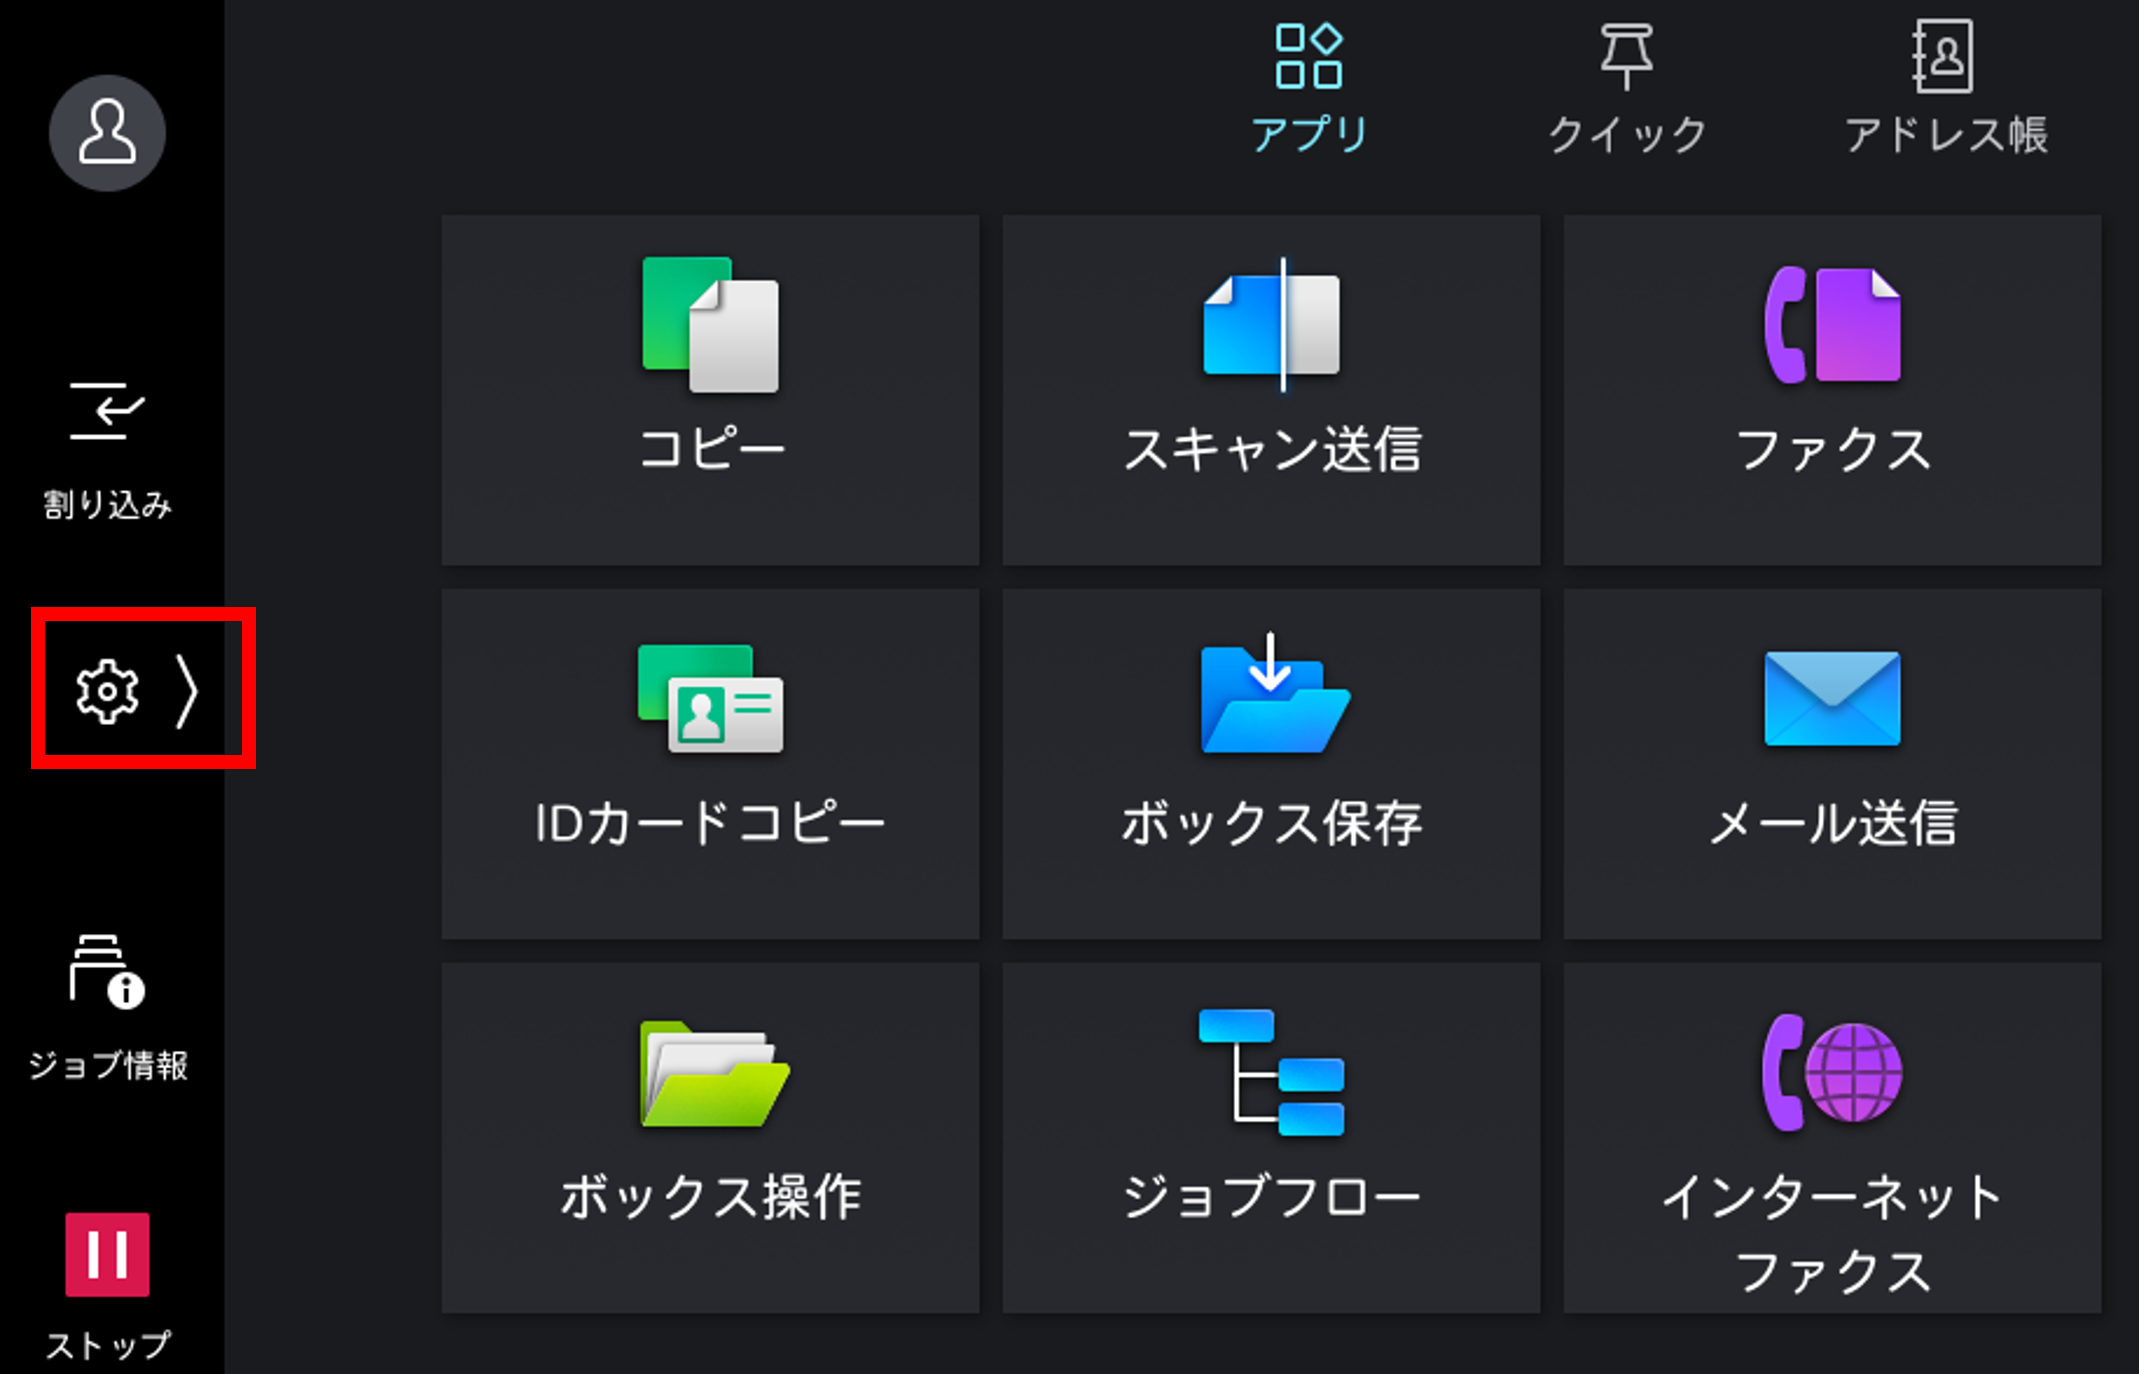Hit the red ストップ stop button
The height and width of the screenshot is (1374, 2139).
pyautogui.click(x=107, y=1255)
